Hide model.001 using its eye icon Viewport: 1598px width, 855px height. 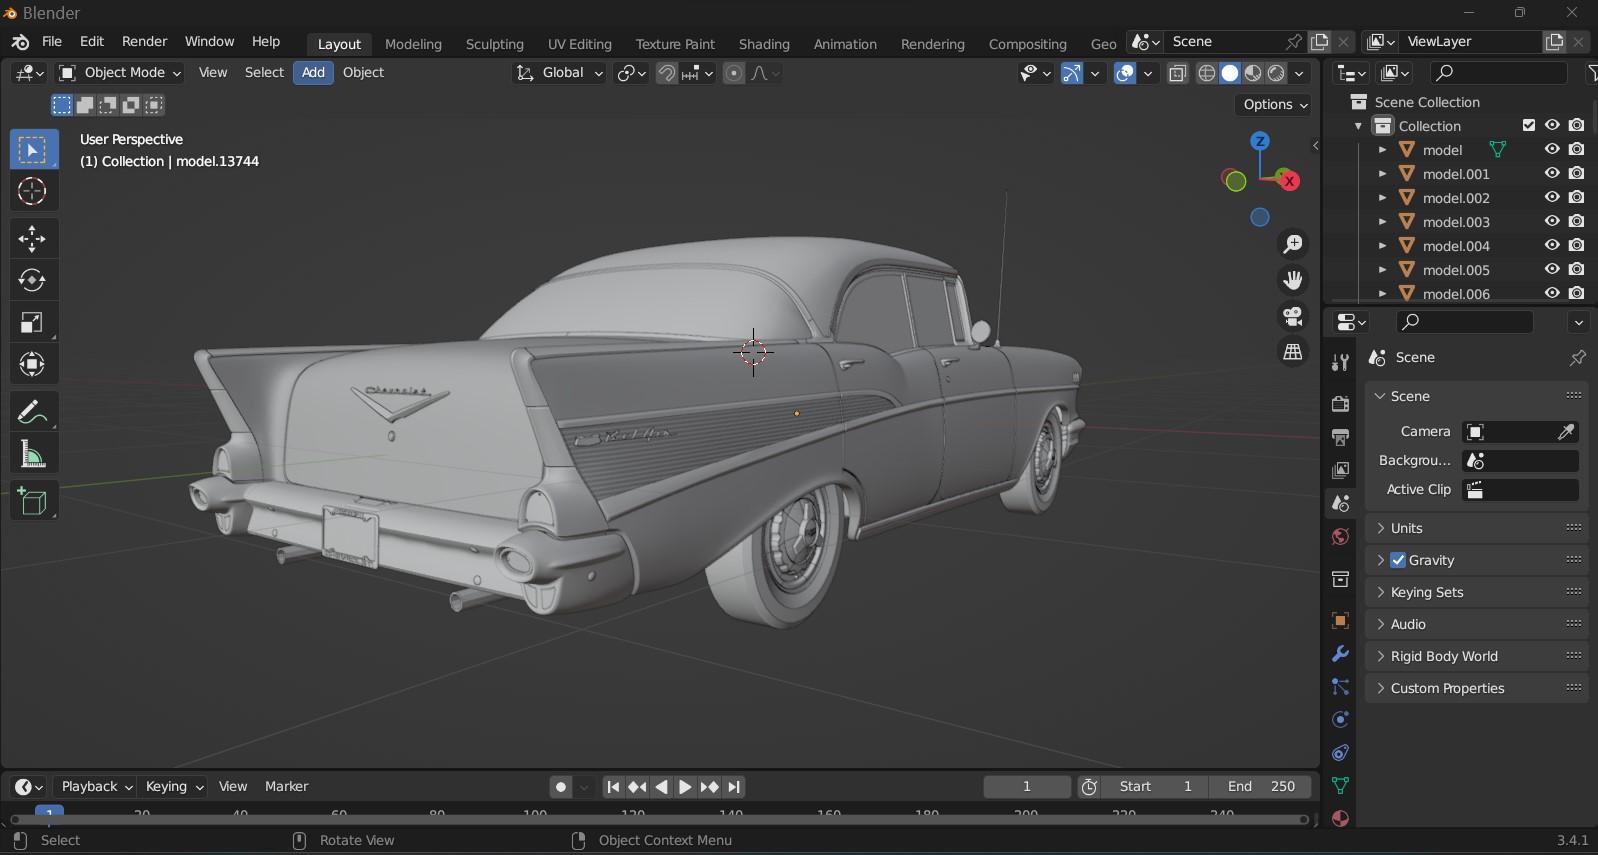click(1552, 173)
